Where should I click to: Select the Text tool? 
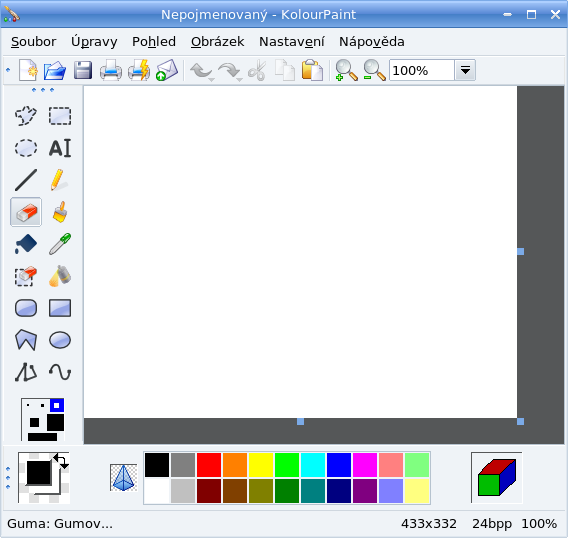point(60,148)
